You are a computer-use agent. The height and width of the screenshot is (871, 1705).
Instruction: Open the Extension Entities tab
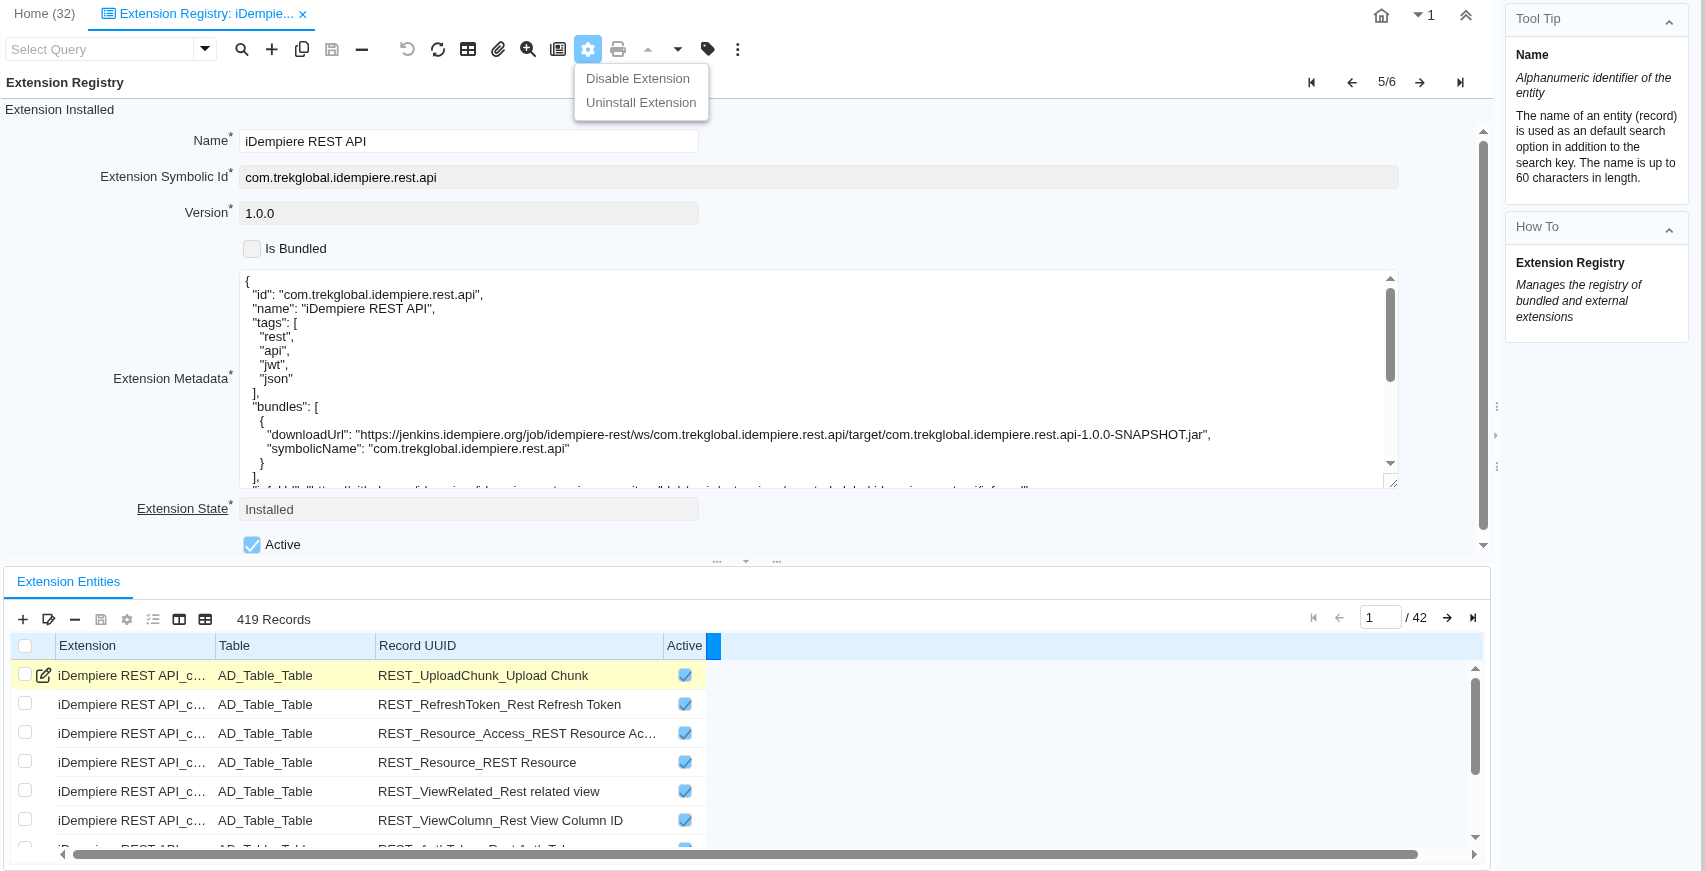pos(68,582)
